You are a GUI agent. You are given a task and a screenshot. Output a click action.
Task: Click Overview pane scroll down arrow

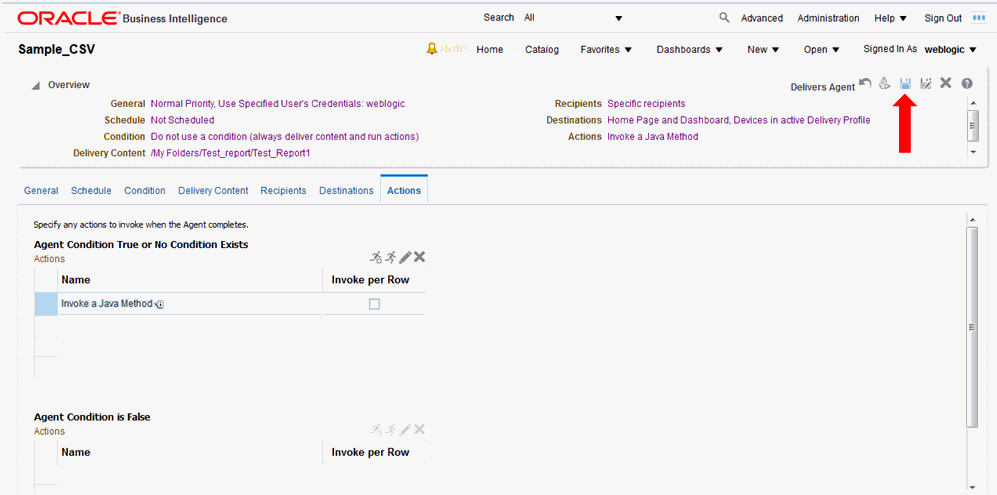pos(972,152)
